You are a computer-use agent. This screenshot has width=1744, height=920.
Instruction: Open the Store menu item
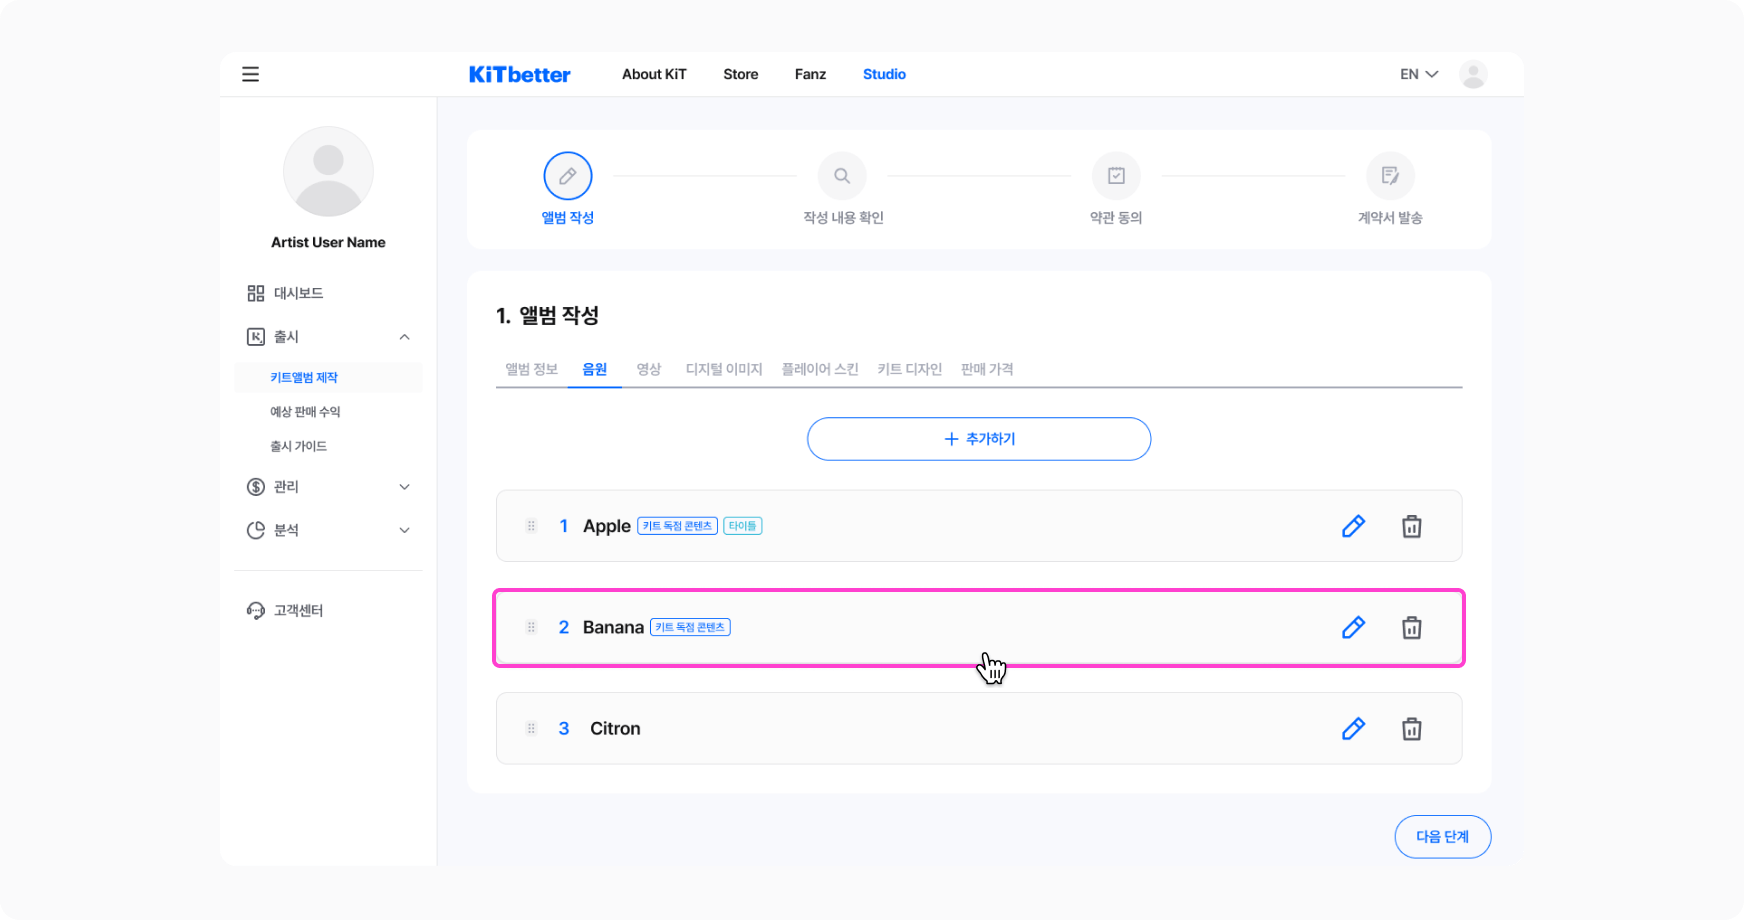740,74
